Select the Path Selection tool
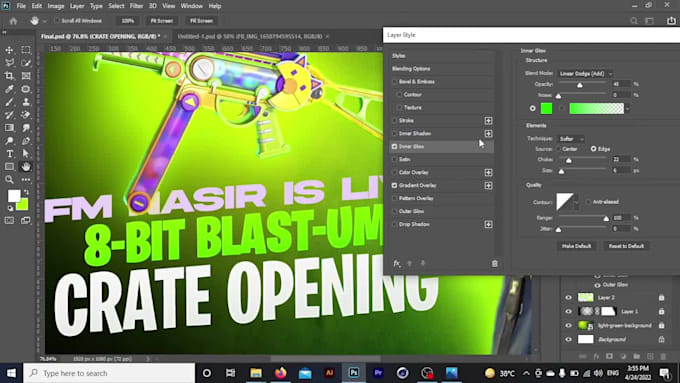 coord(26,154)
